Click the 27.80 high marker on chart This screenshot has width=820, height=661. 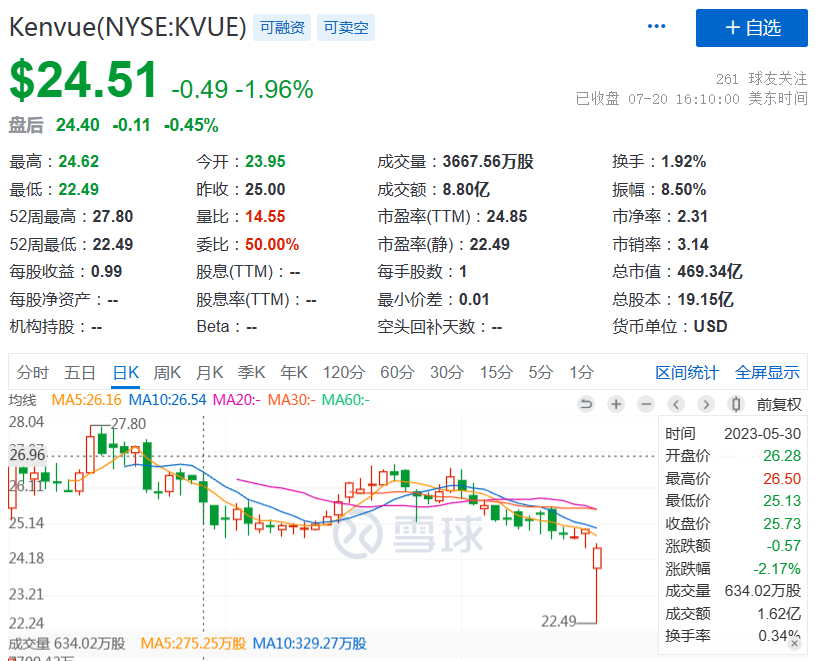pos(128,424)
